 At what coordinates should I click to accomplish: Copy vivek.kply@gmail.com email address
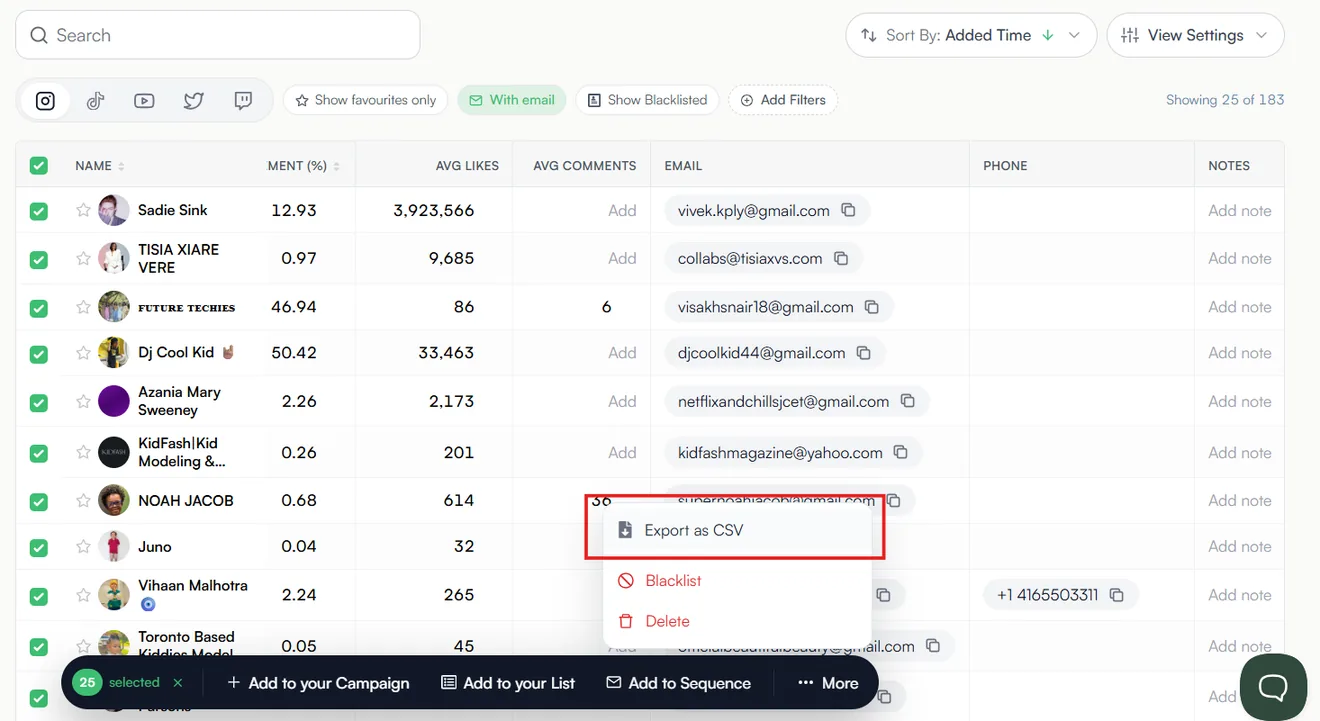848,210
